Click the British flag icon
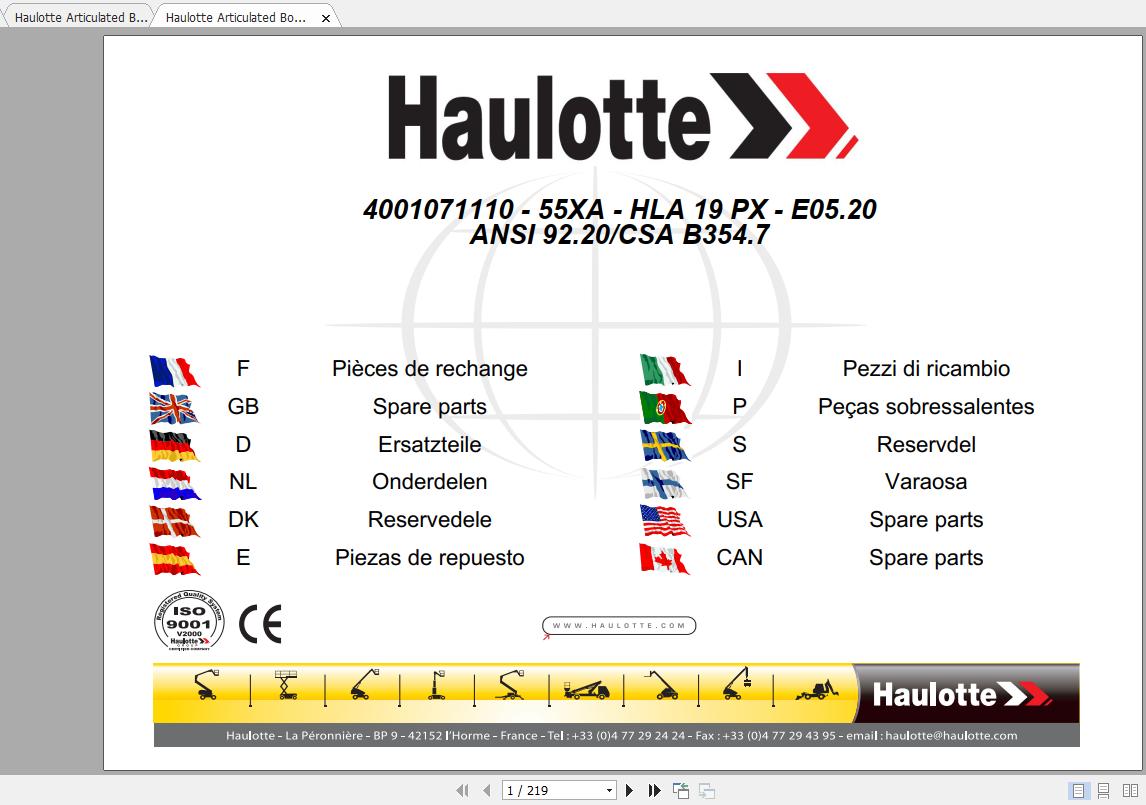 click(x=174, y=408)
